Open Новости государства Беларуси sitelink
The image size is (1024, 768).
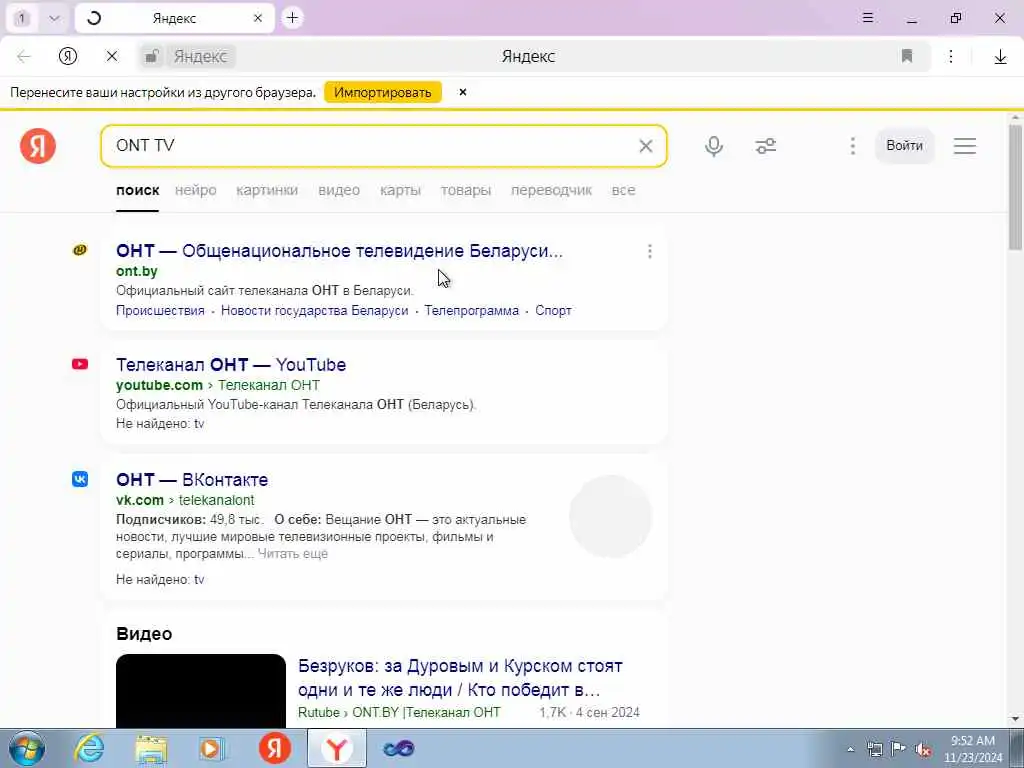pyautogui.click(x=314, y=311)
